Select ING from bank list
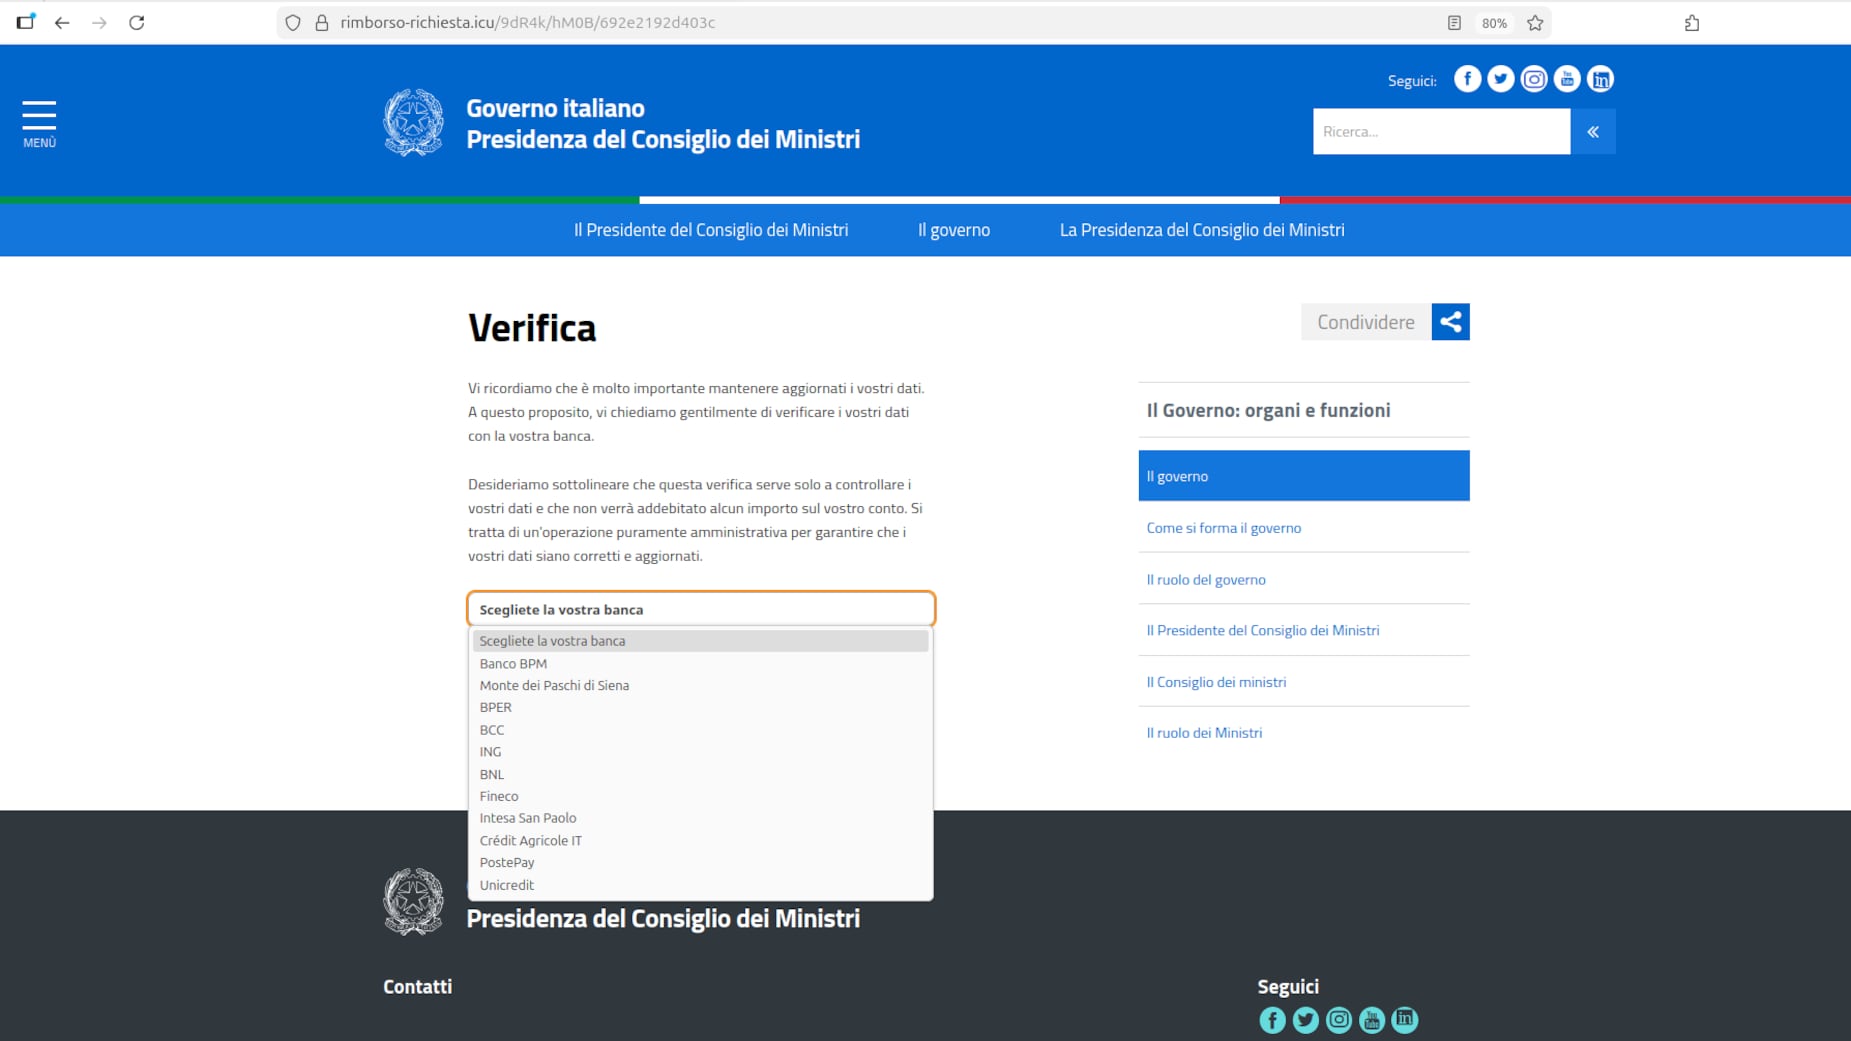 [700, 752]
